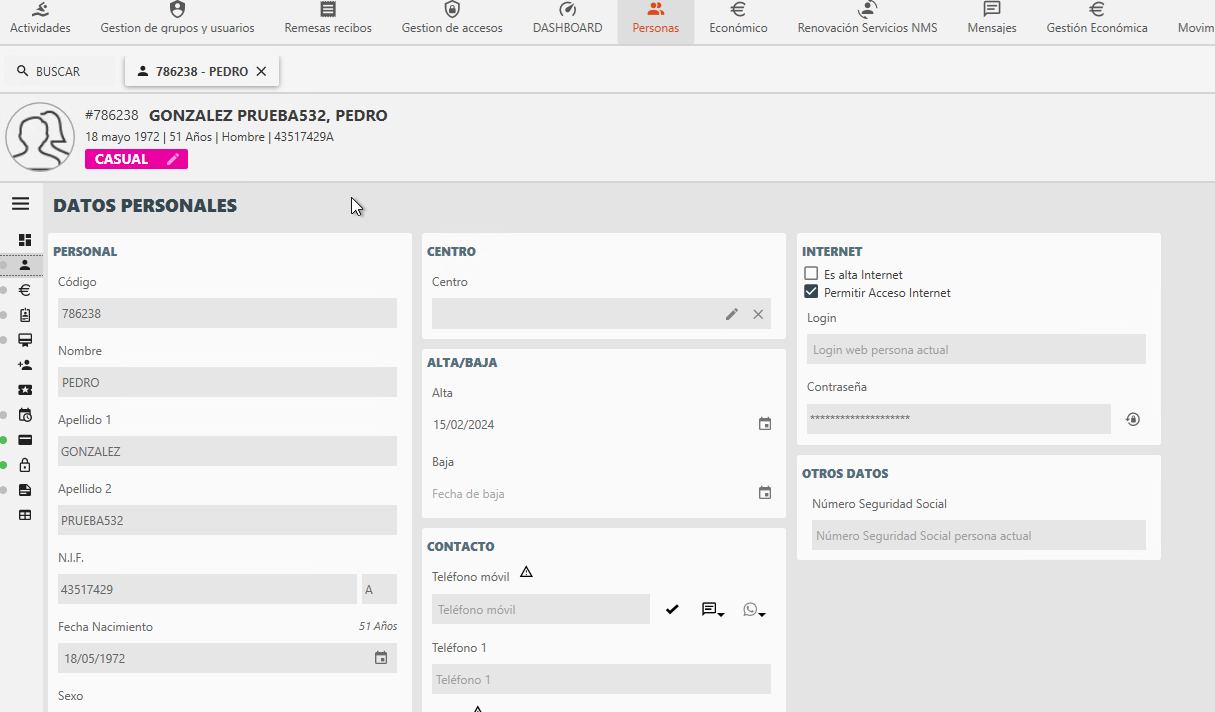1215x712 pixels.
Task: Click the Contraseña password field
Action: (x=959, y=418)
